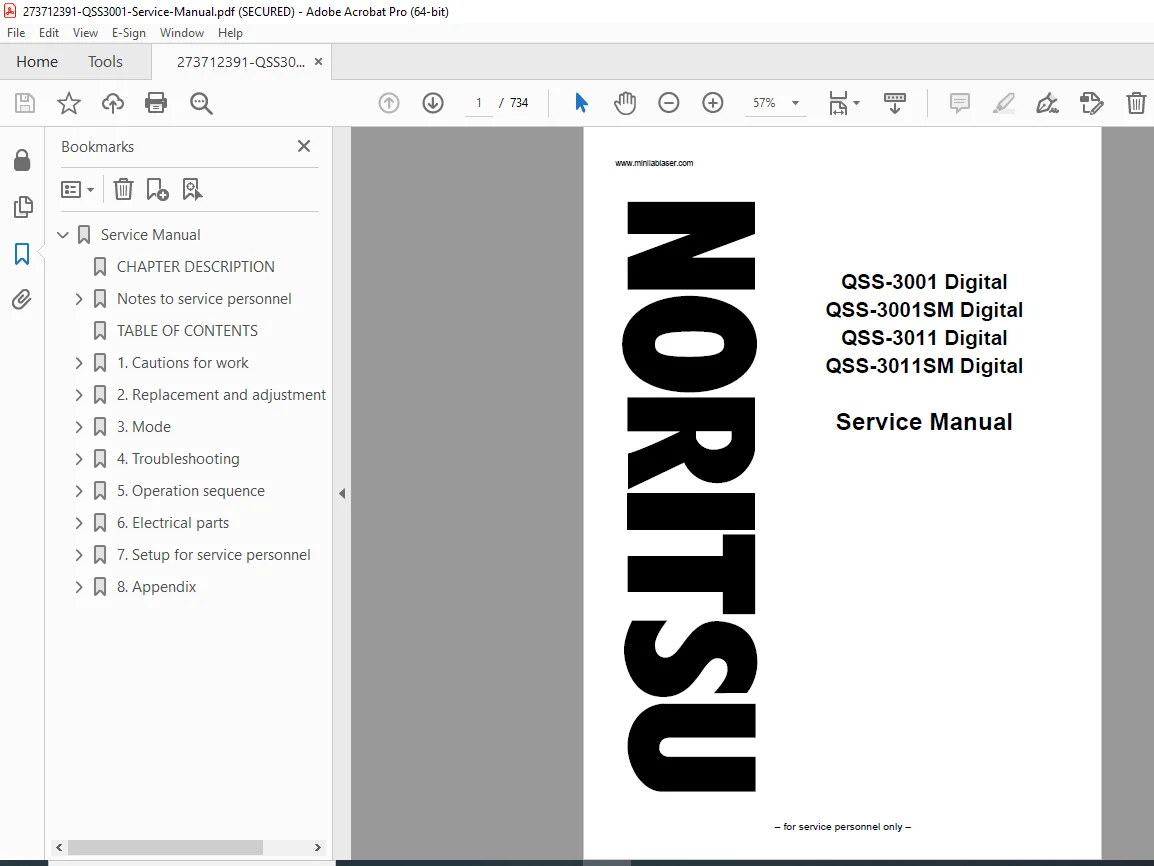Select the 273712391-QSS30... document tab
This screenshot has width=1154, height=866.
click(240, 62)
